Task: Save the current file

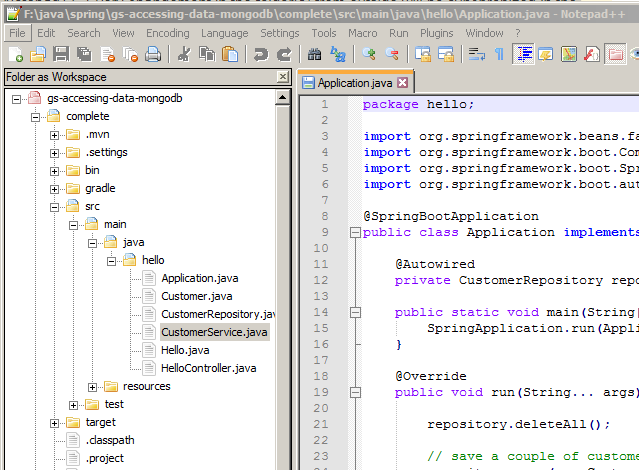Action: tap(61, 54)
